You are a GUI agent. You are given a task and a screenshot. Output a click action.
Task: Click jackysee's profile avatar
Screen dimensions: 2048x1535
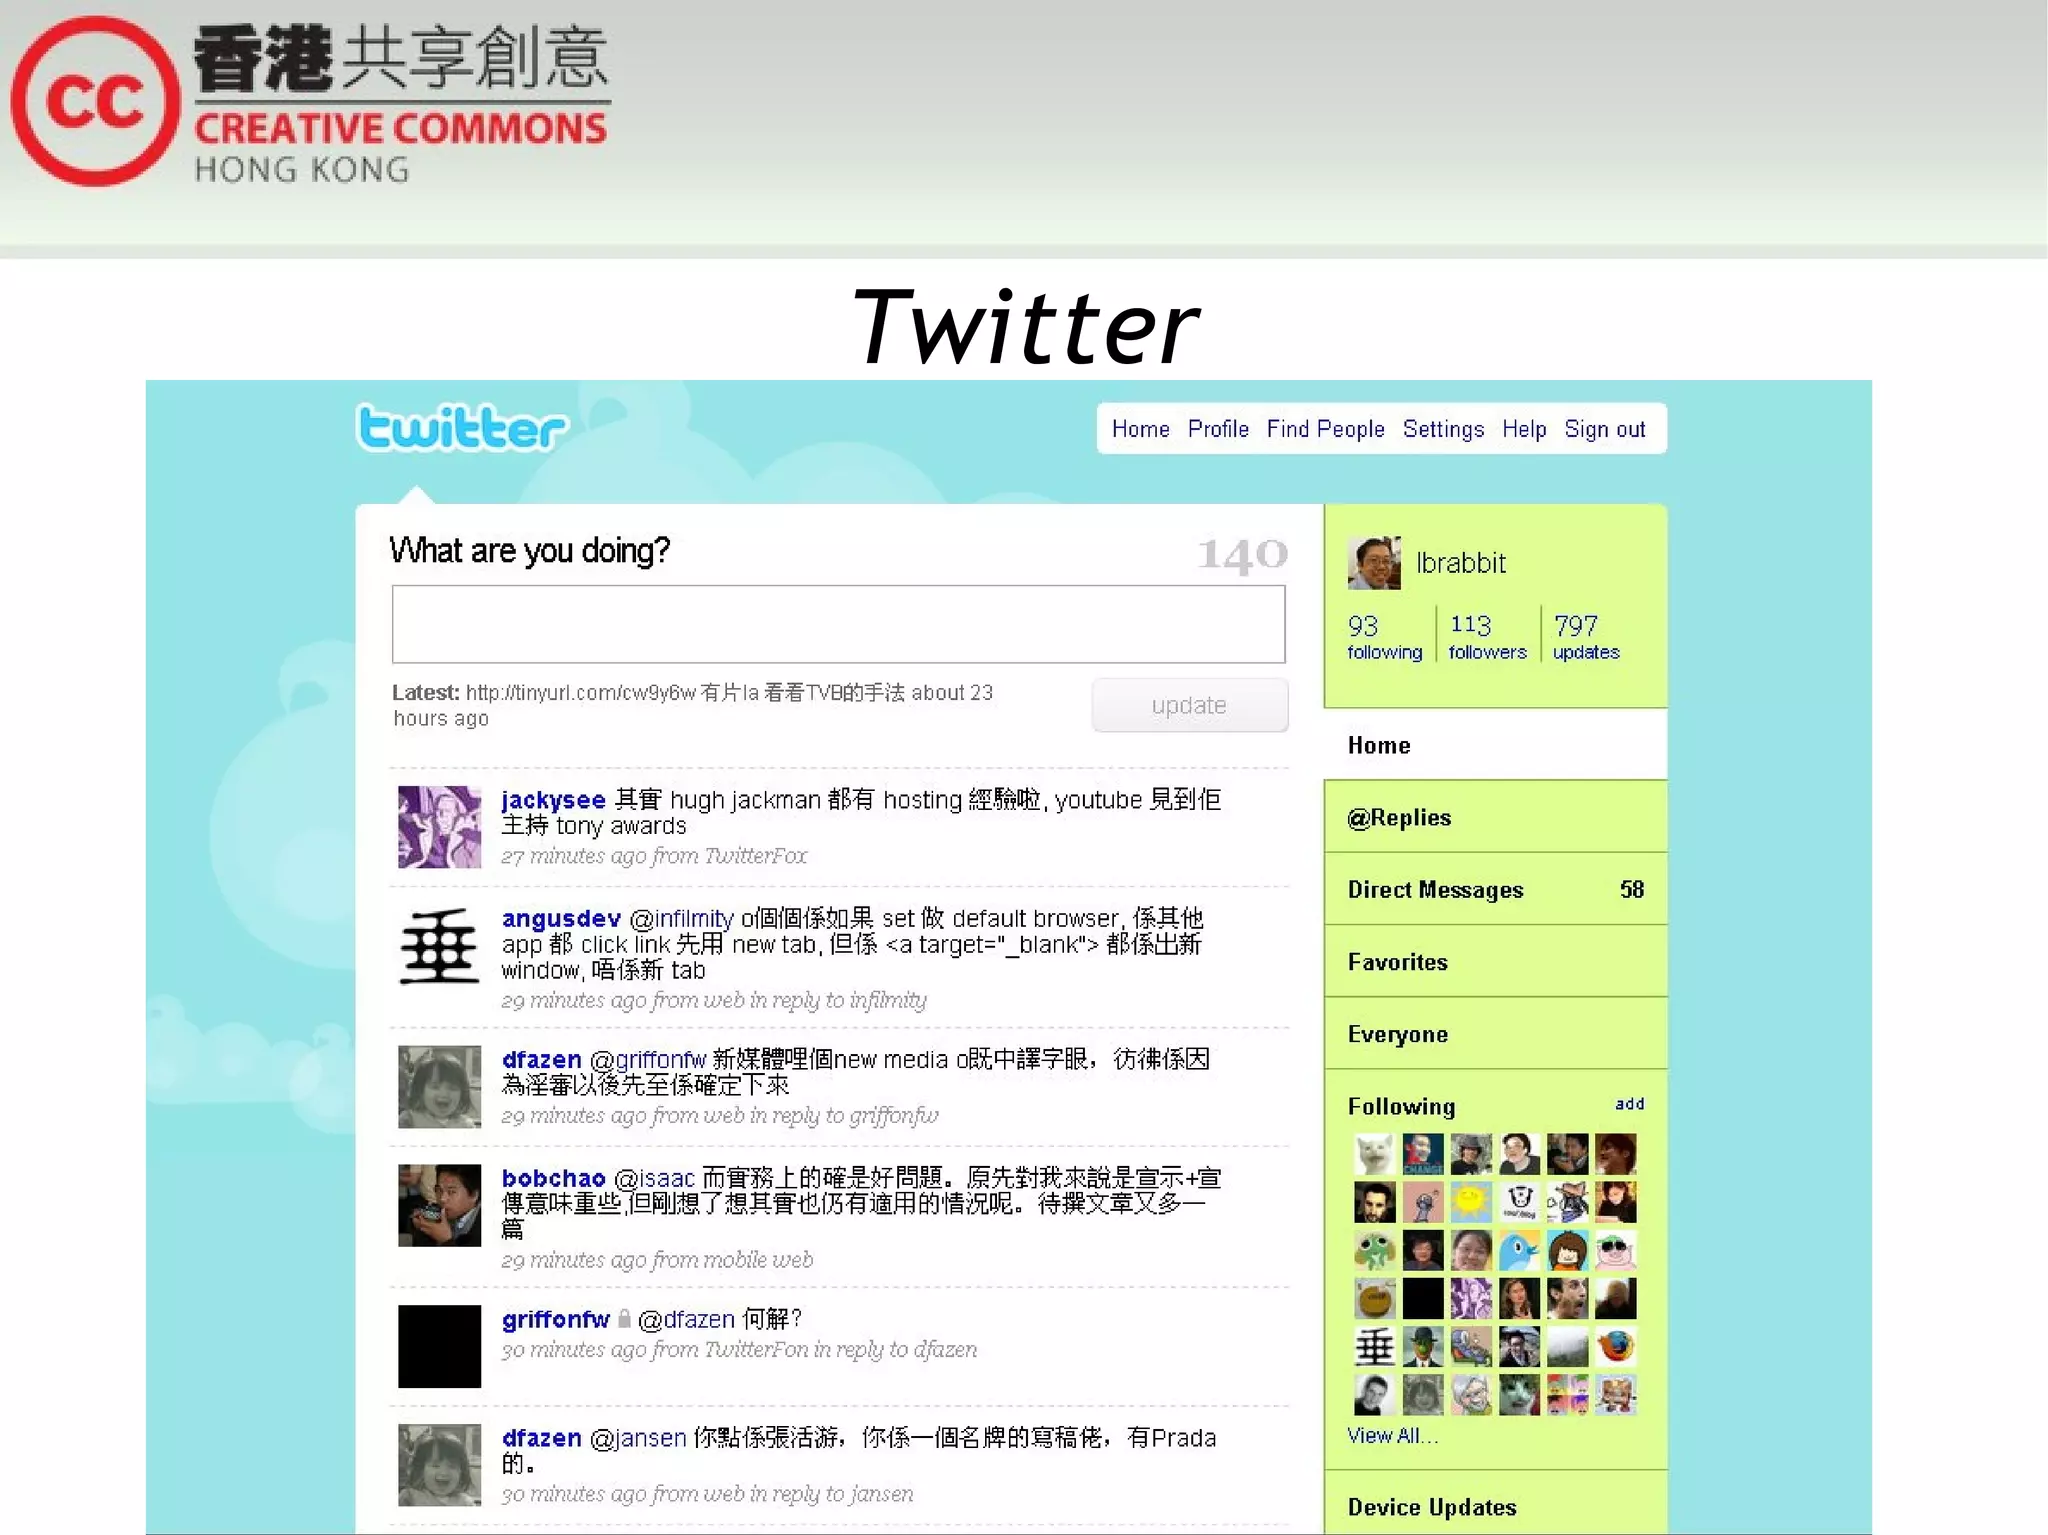439,827
